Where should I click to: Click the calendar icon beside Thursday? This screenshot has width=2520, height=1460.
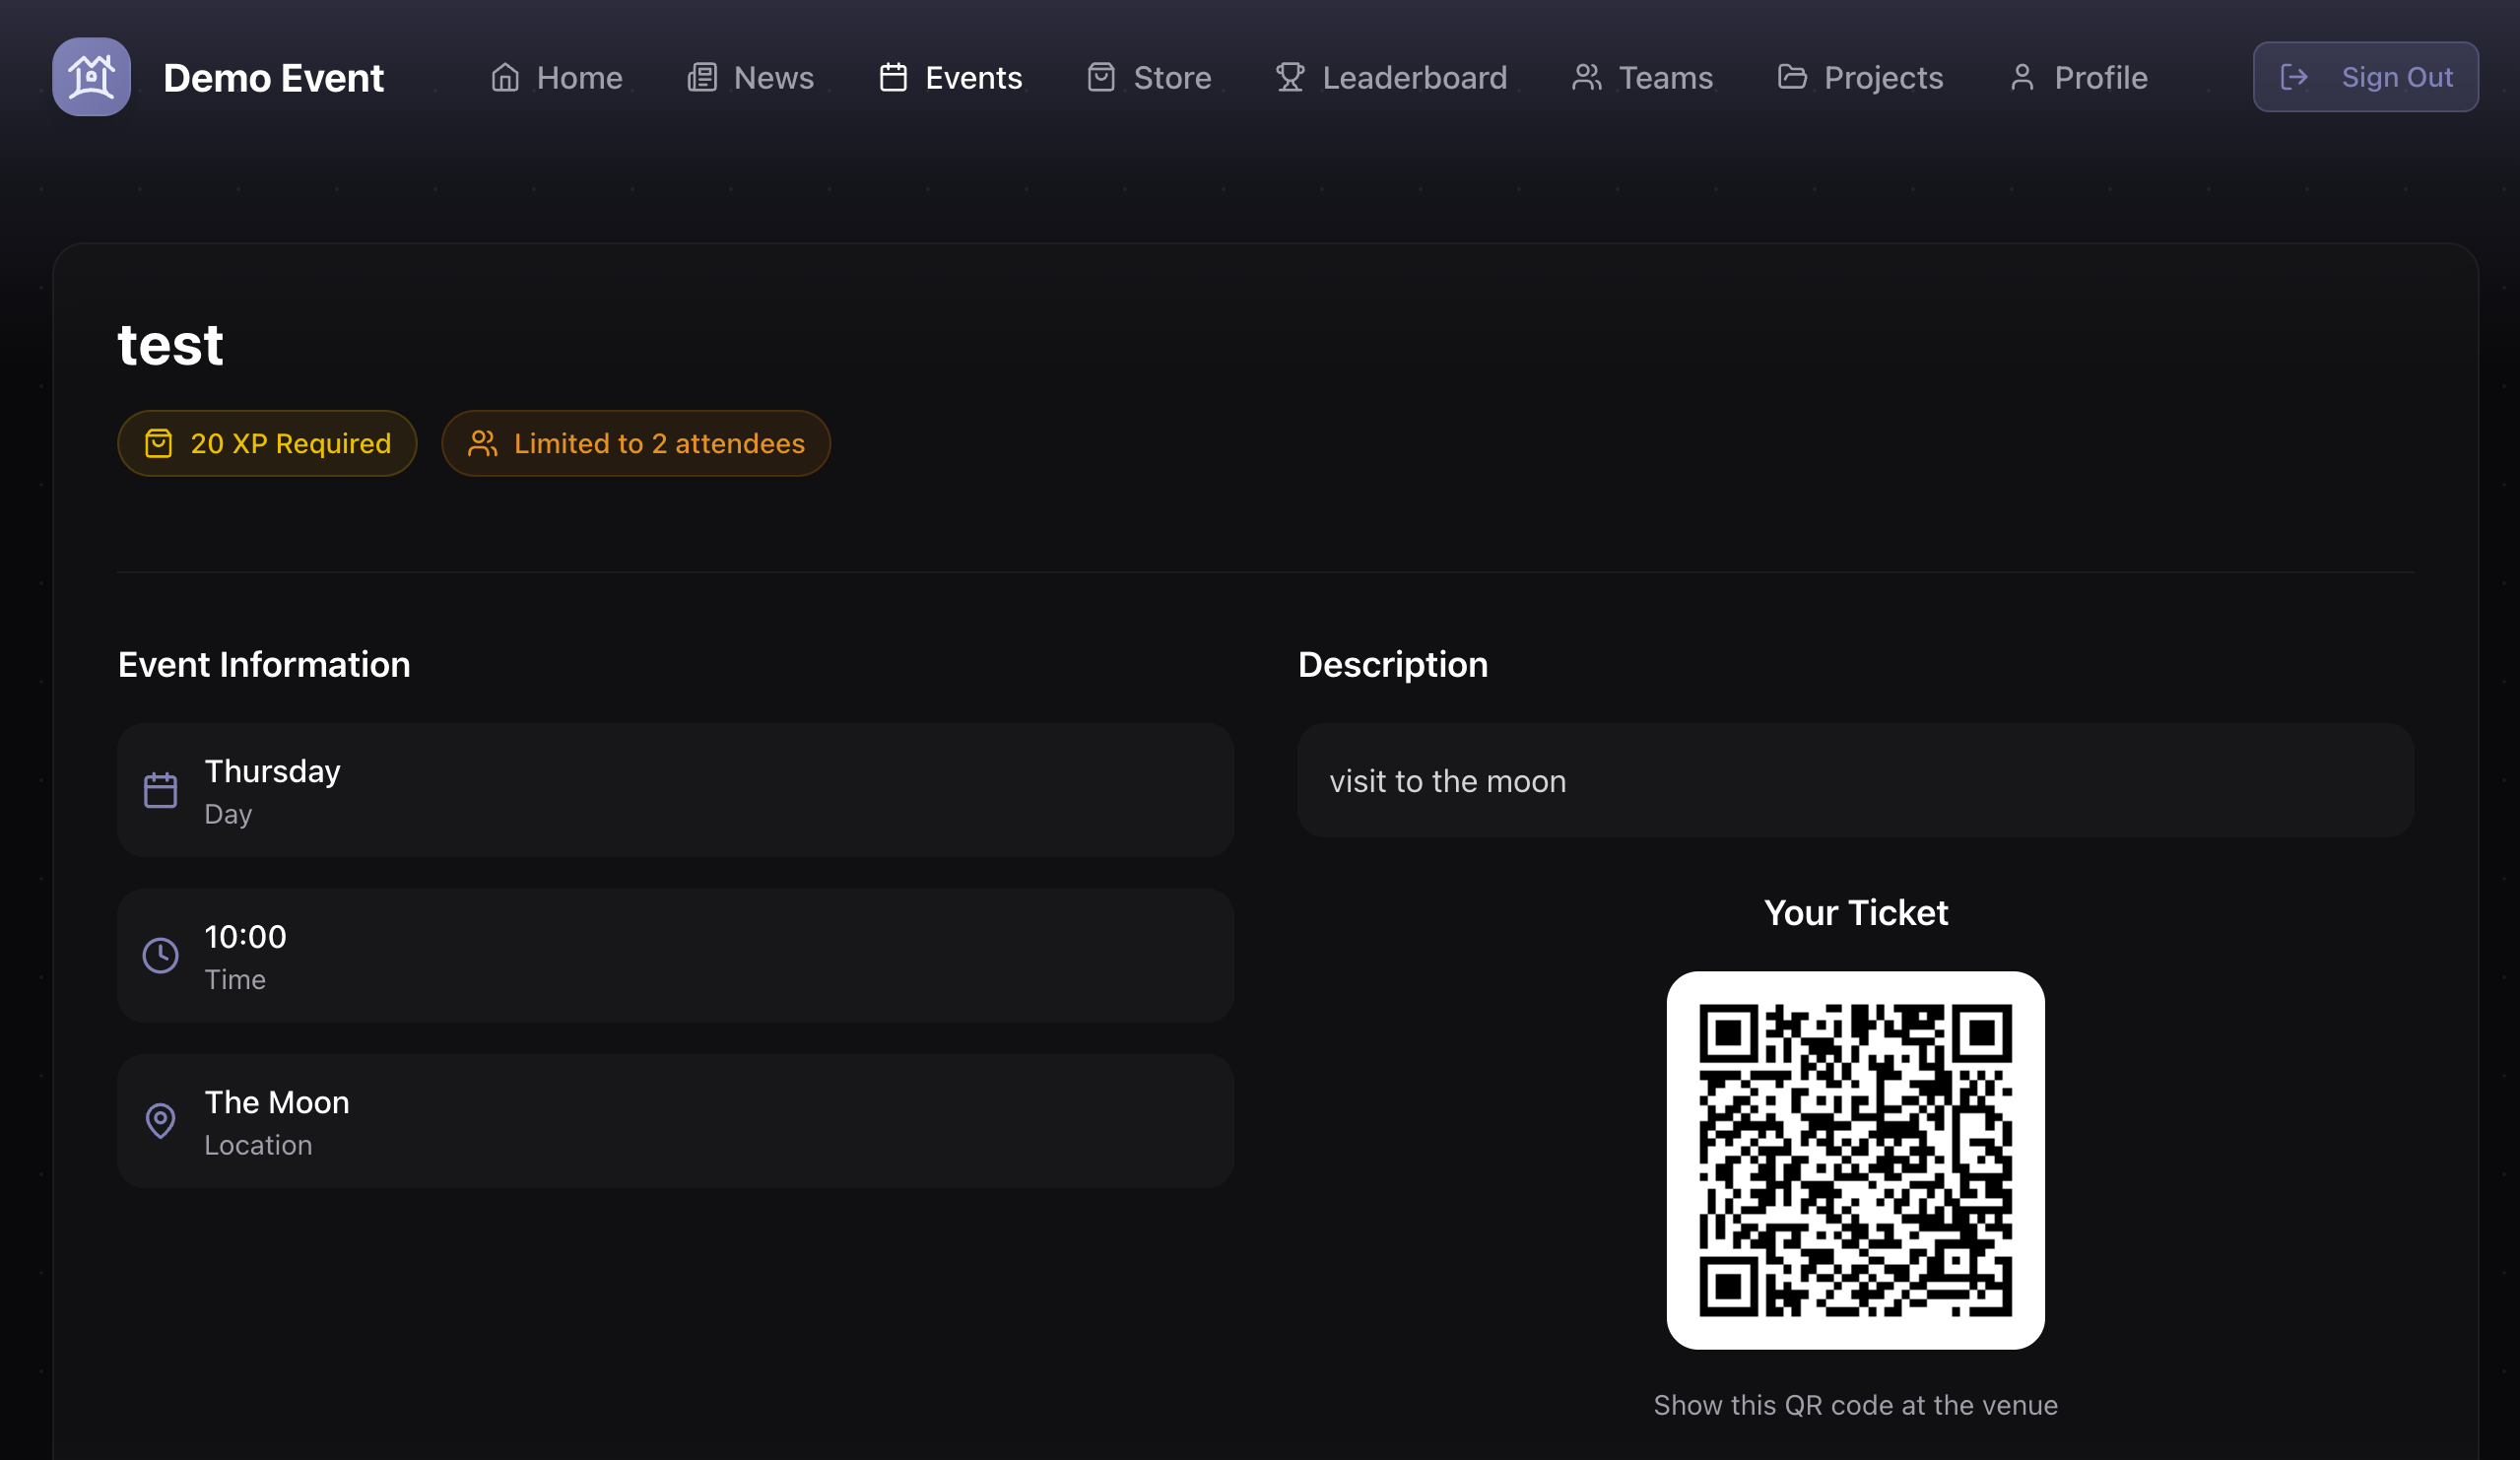coord(160,790)
